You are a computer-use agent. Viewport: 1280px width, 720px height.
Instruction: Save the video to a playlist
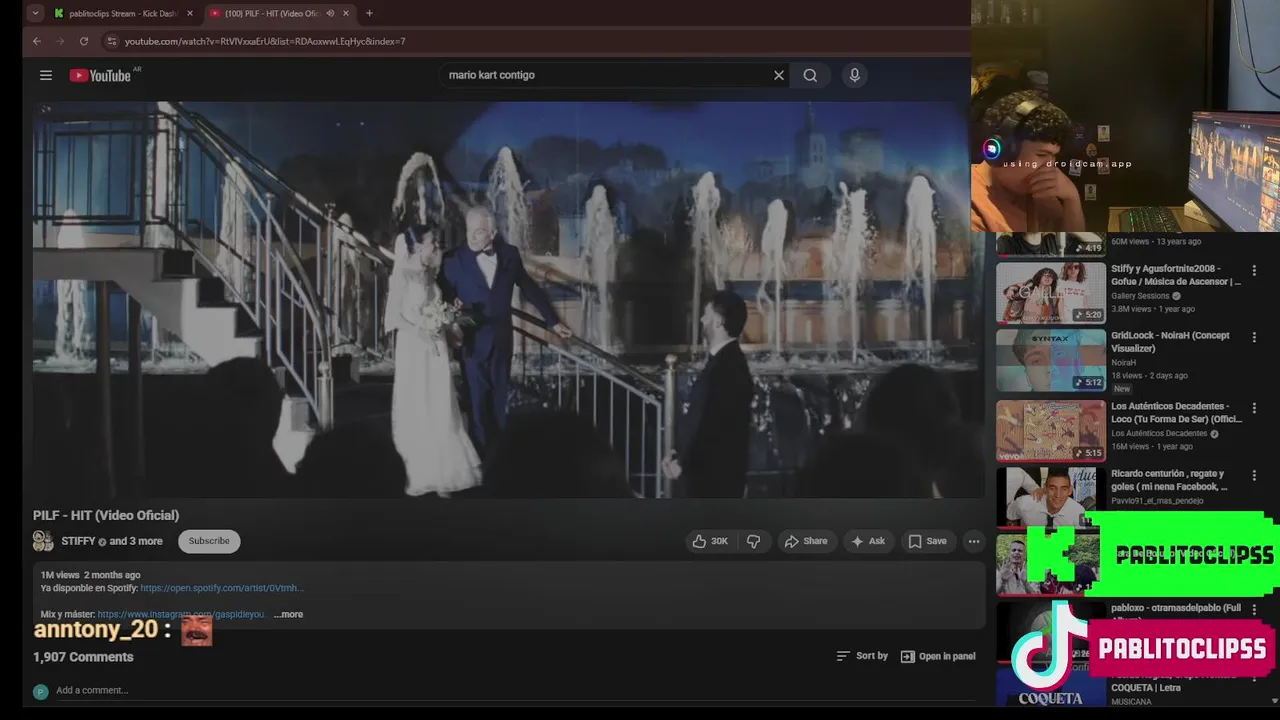927,541
